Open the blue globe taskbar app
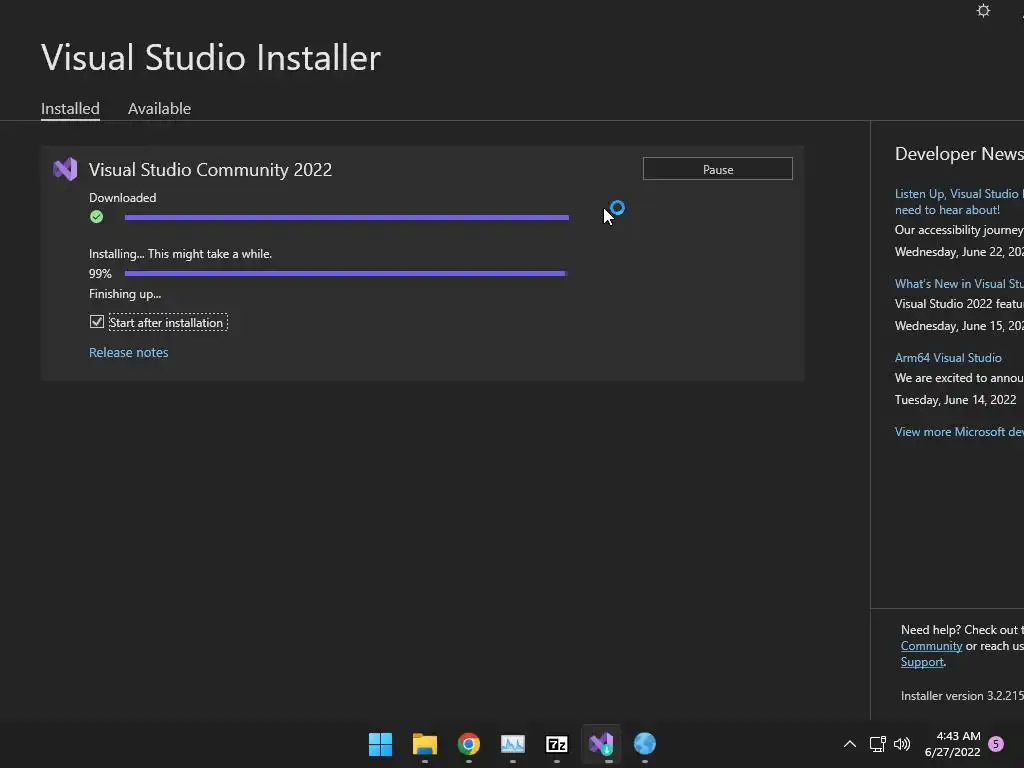This screenshot has width=1024, height=768. [x=645, y=744]
